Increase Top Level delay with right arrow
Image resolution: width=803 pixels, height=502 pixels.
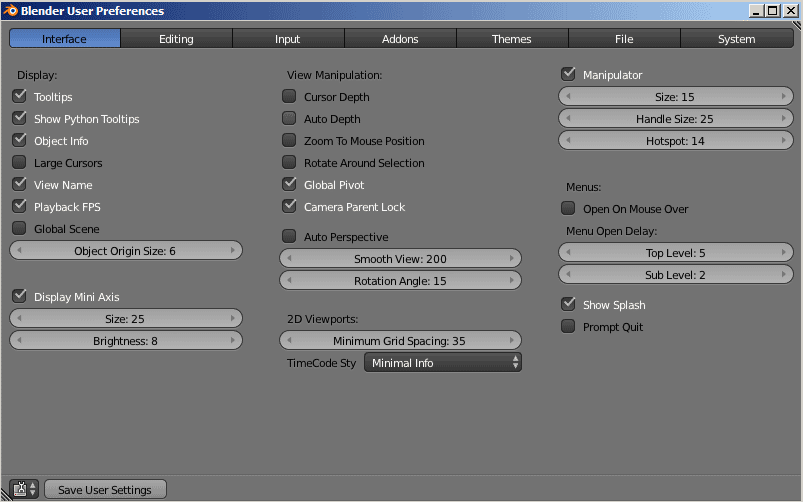point(784,253)
